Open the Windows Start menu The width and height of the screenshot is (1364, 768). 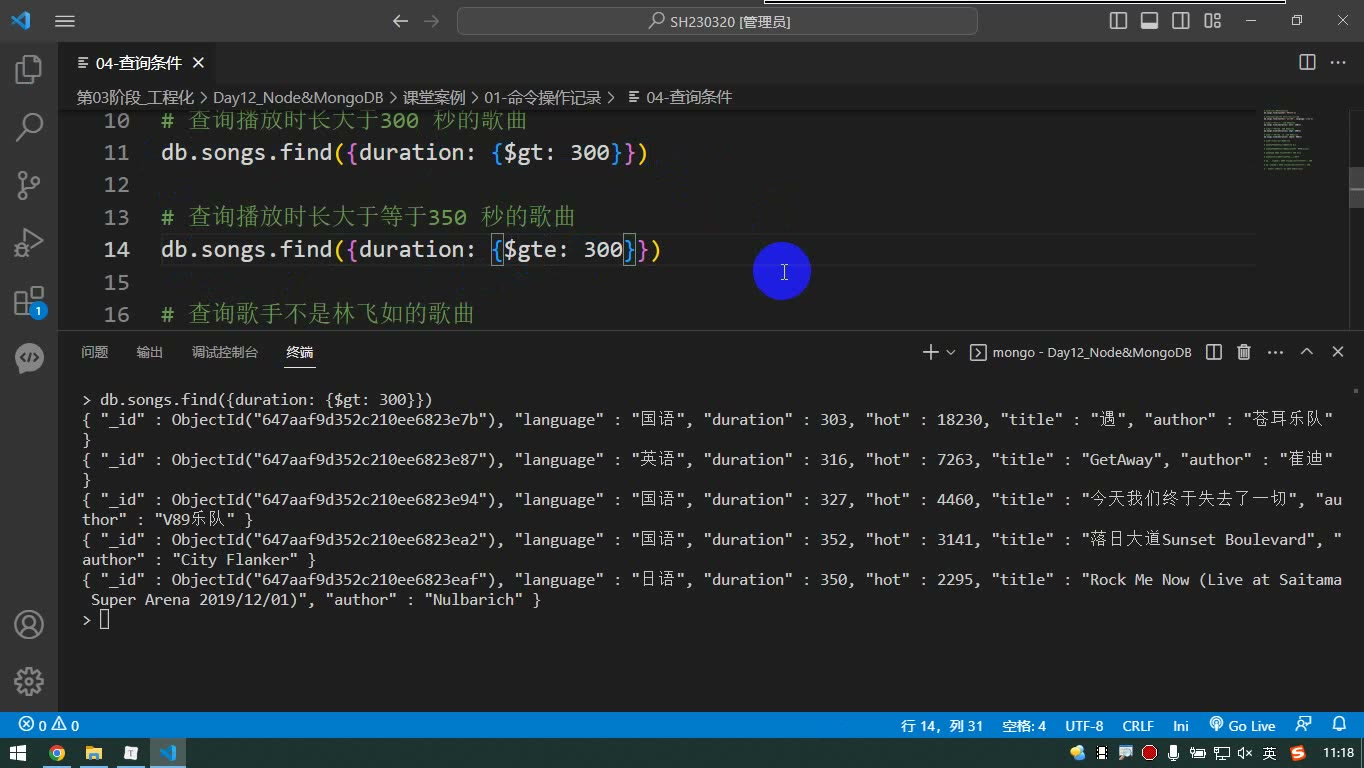pos(18,753)
